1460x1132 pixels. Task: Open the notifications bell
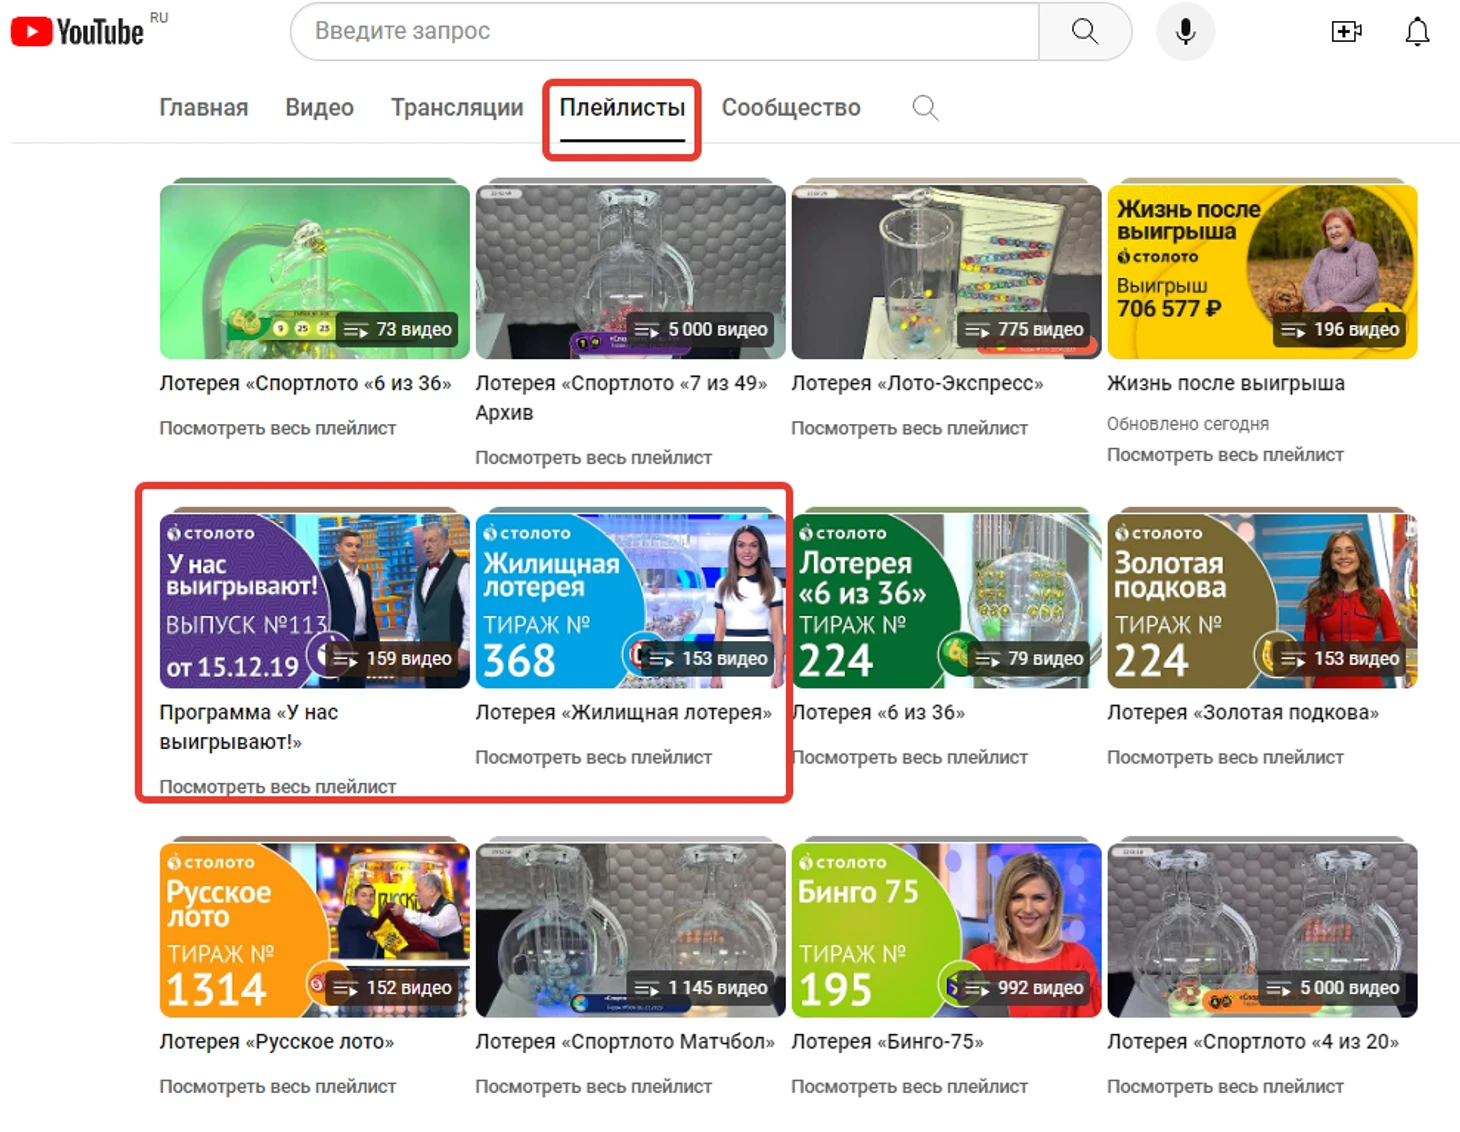pyautogui.click(x=1416, y=32)
